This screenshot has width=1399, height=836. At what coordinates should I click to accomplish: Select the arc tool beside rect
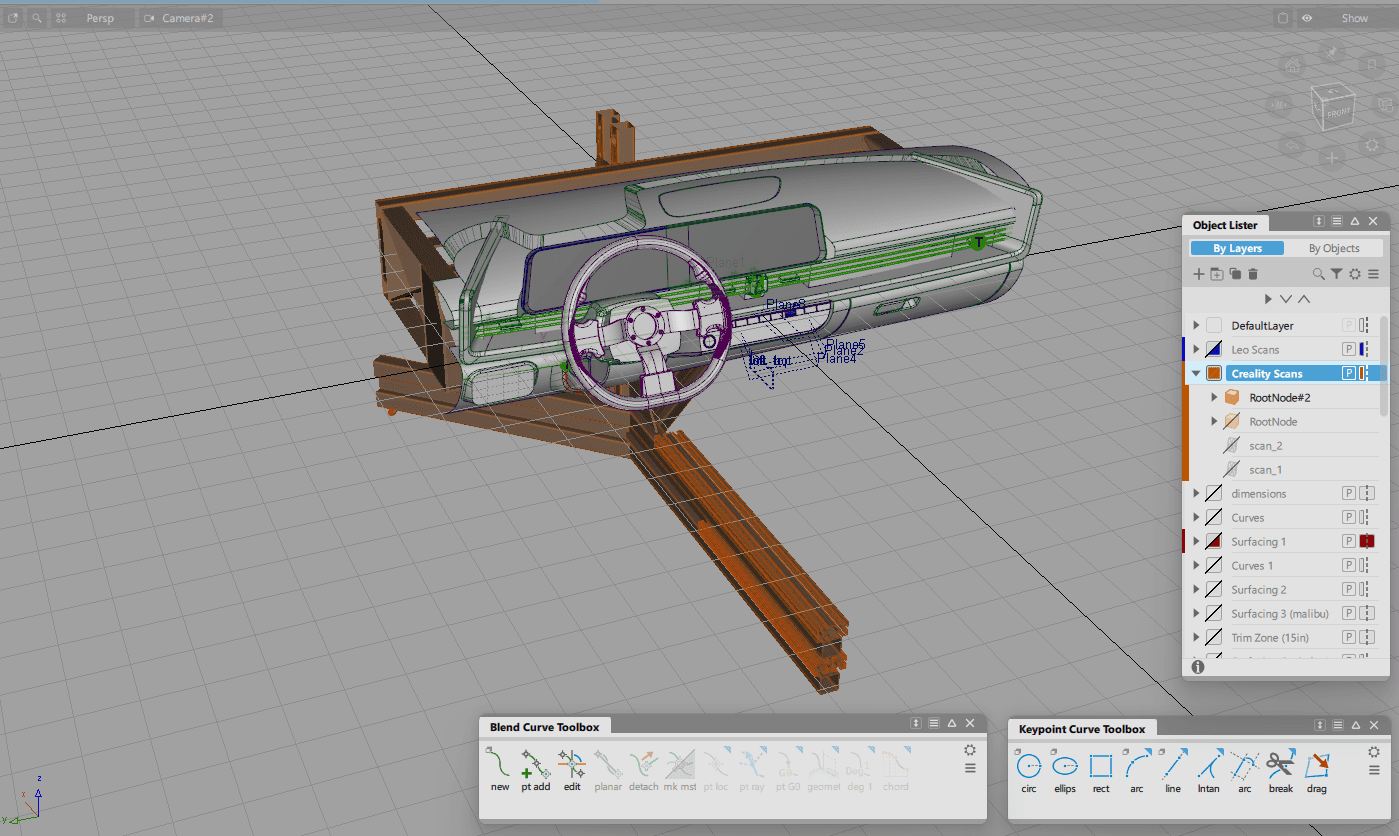coord(1137,769)
